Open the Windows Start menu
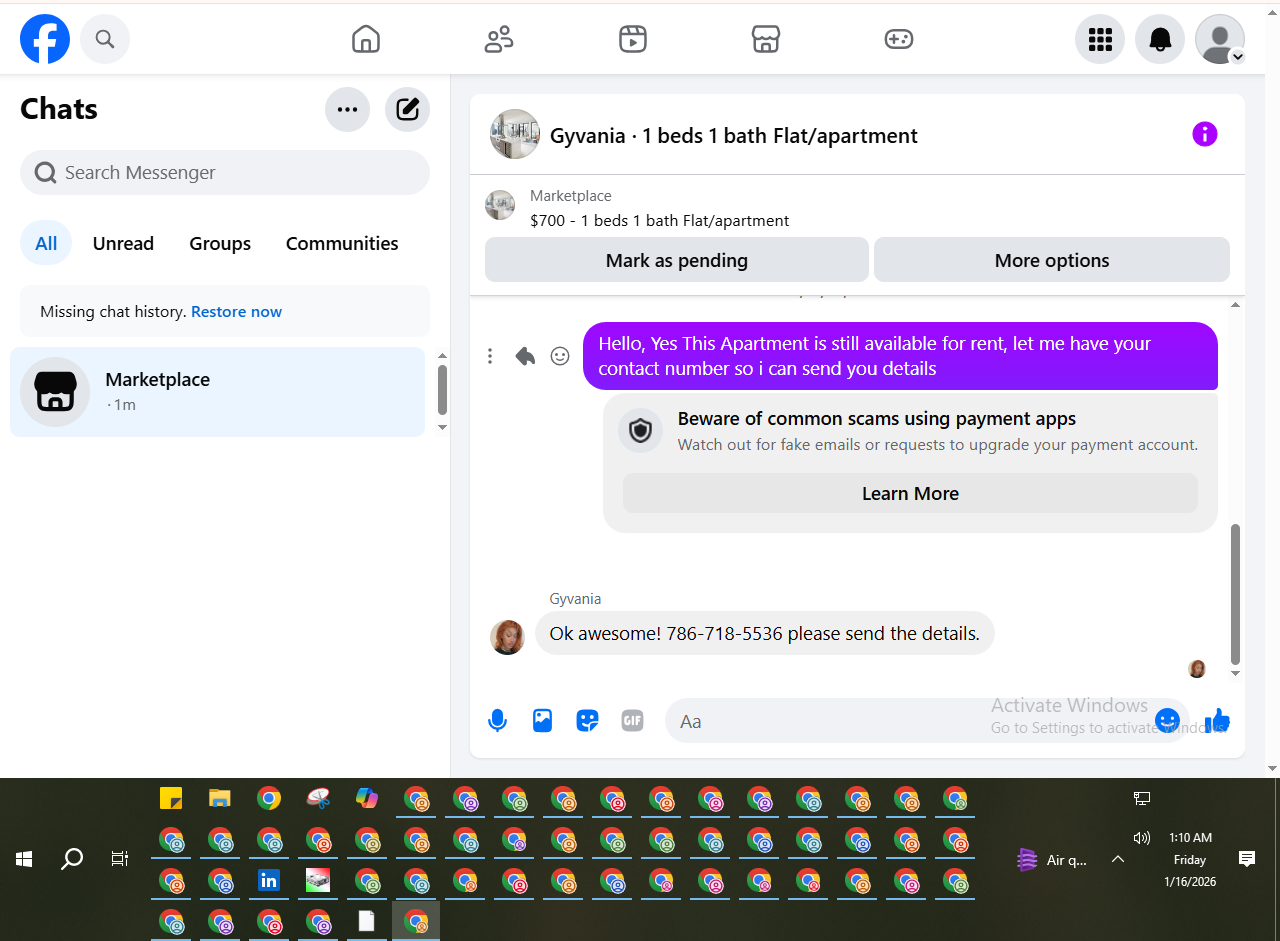Screen dimensions: 1280x941 coord(24,859)
